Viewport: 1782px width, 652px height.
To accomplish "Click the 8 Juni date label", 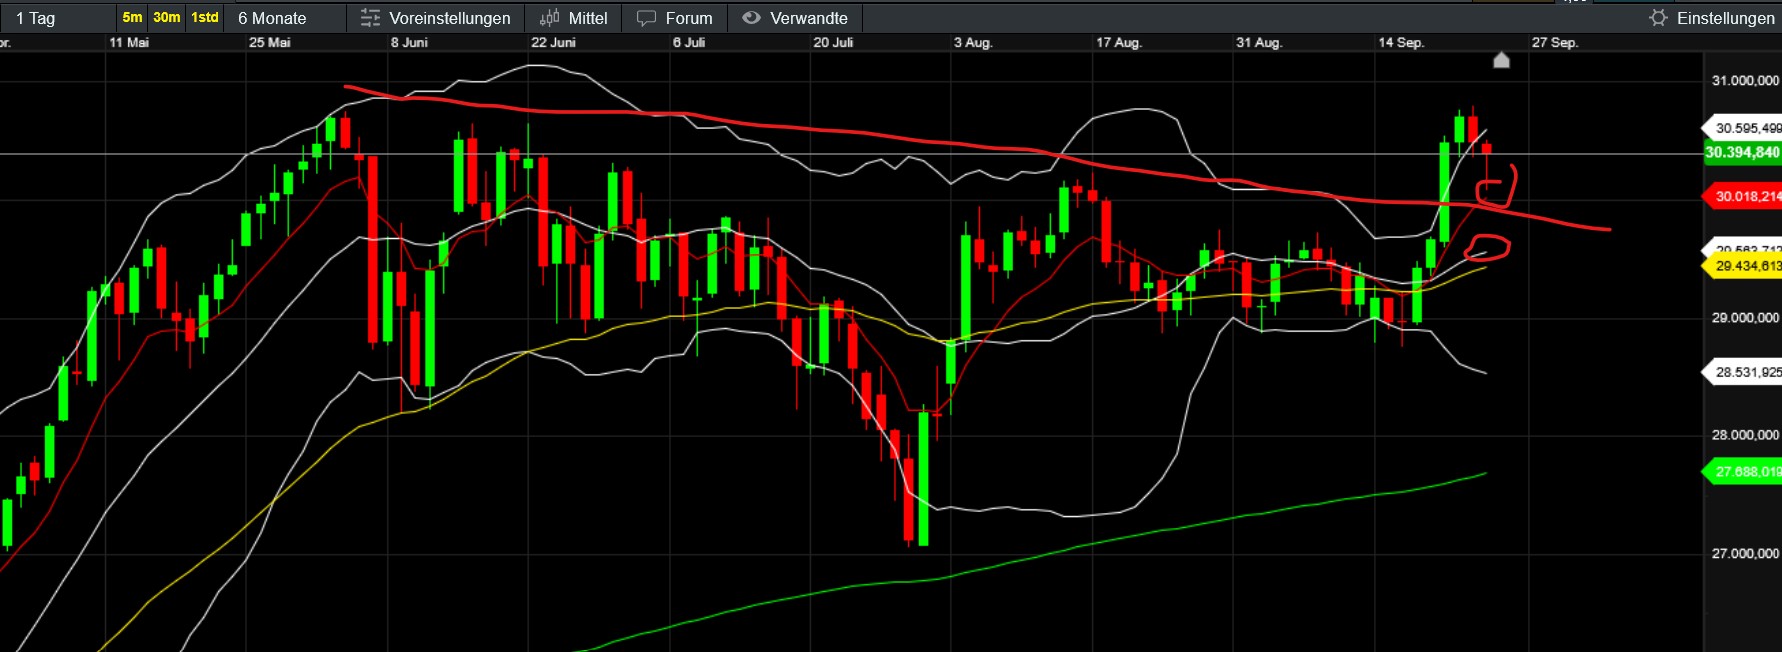I will tap(409, 42).
